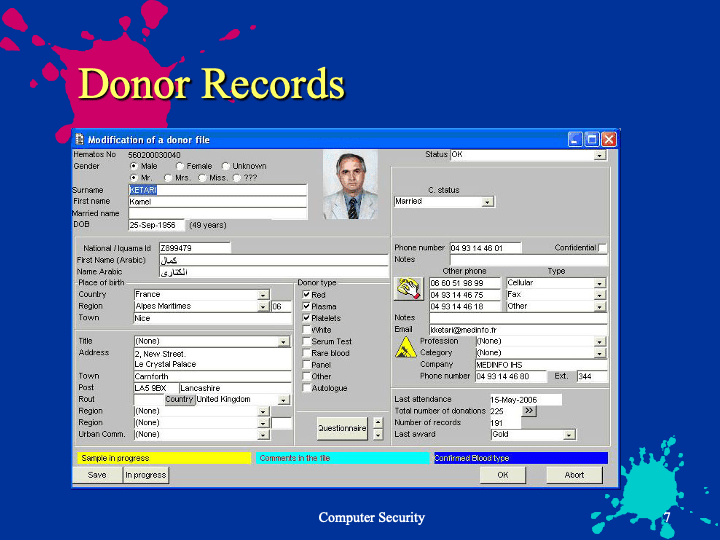Screen dimensions: 720x540
Task: Enable the Confidential checkbox
Action: [602, 248]
